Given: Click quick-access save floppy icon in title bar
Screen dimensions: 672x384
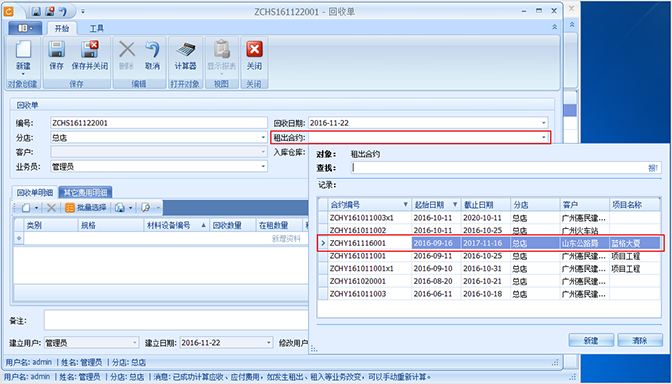Looking at the screenshot, I should click(x=36, y=11).
